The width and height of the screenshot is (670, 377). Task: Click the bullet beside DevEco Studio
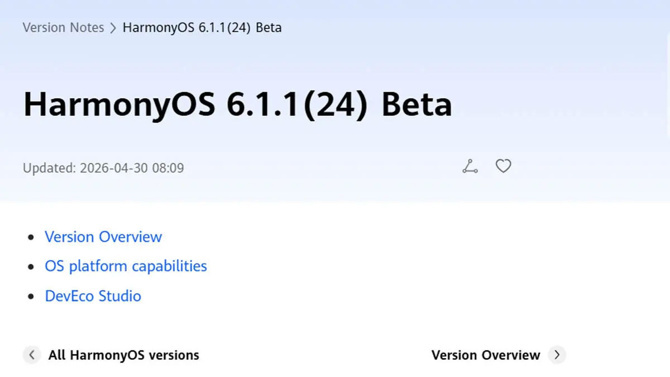[x=31, y=296]
